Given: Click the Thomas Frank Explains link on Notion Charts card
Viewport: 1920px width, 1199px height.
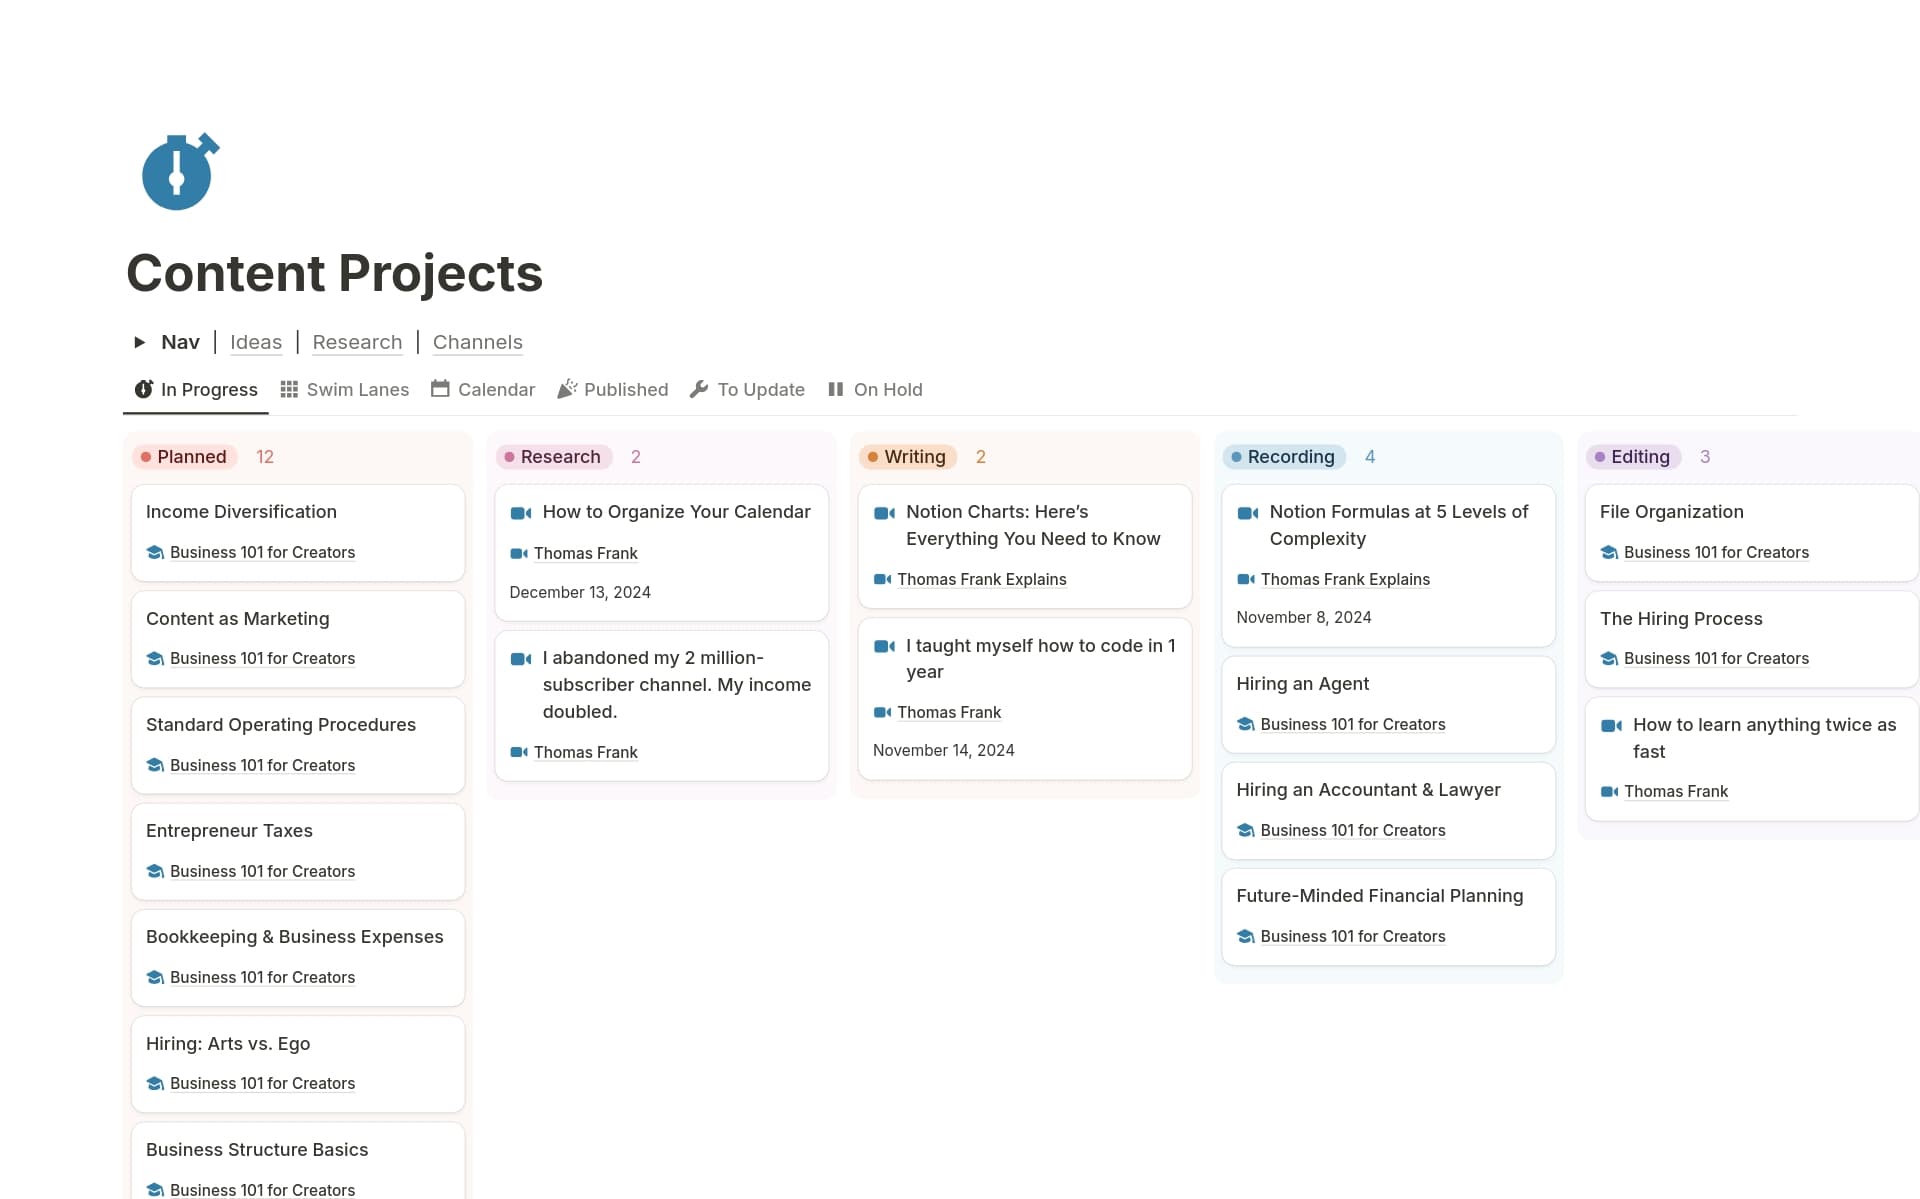Looking at the screenshot, I should [x=981, y=579].
